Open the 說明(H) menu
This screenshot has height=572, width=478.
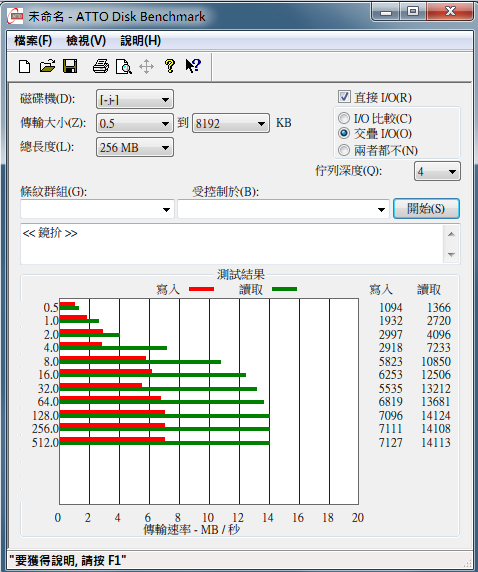[x=140, y=40]
